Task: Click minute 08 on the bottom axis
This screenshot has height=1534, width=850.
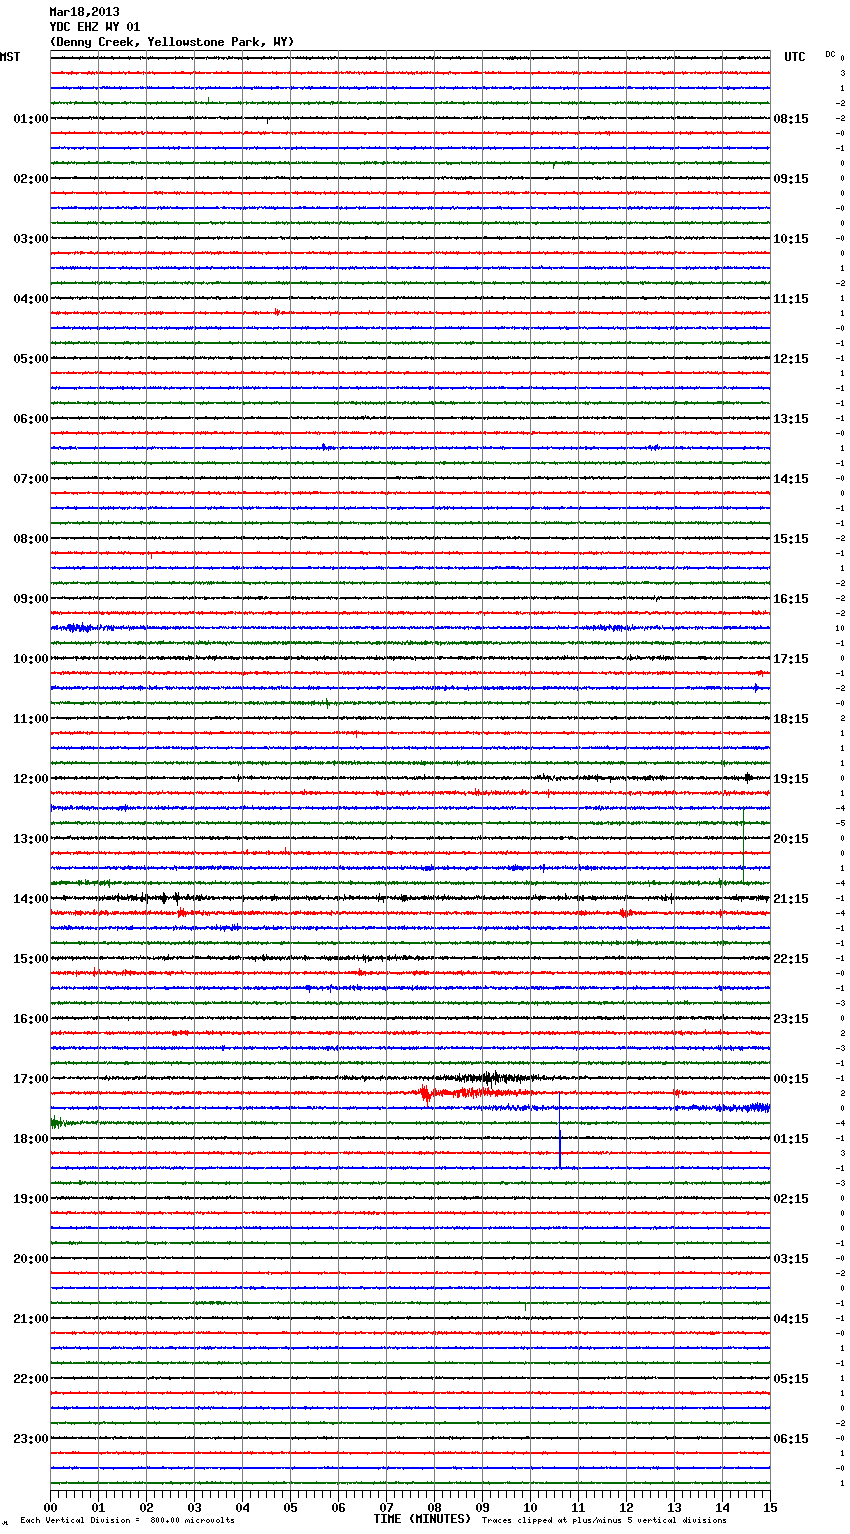Action: tap(434, 1507)
